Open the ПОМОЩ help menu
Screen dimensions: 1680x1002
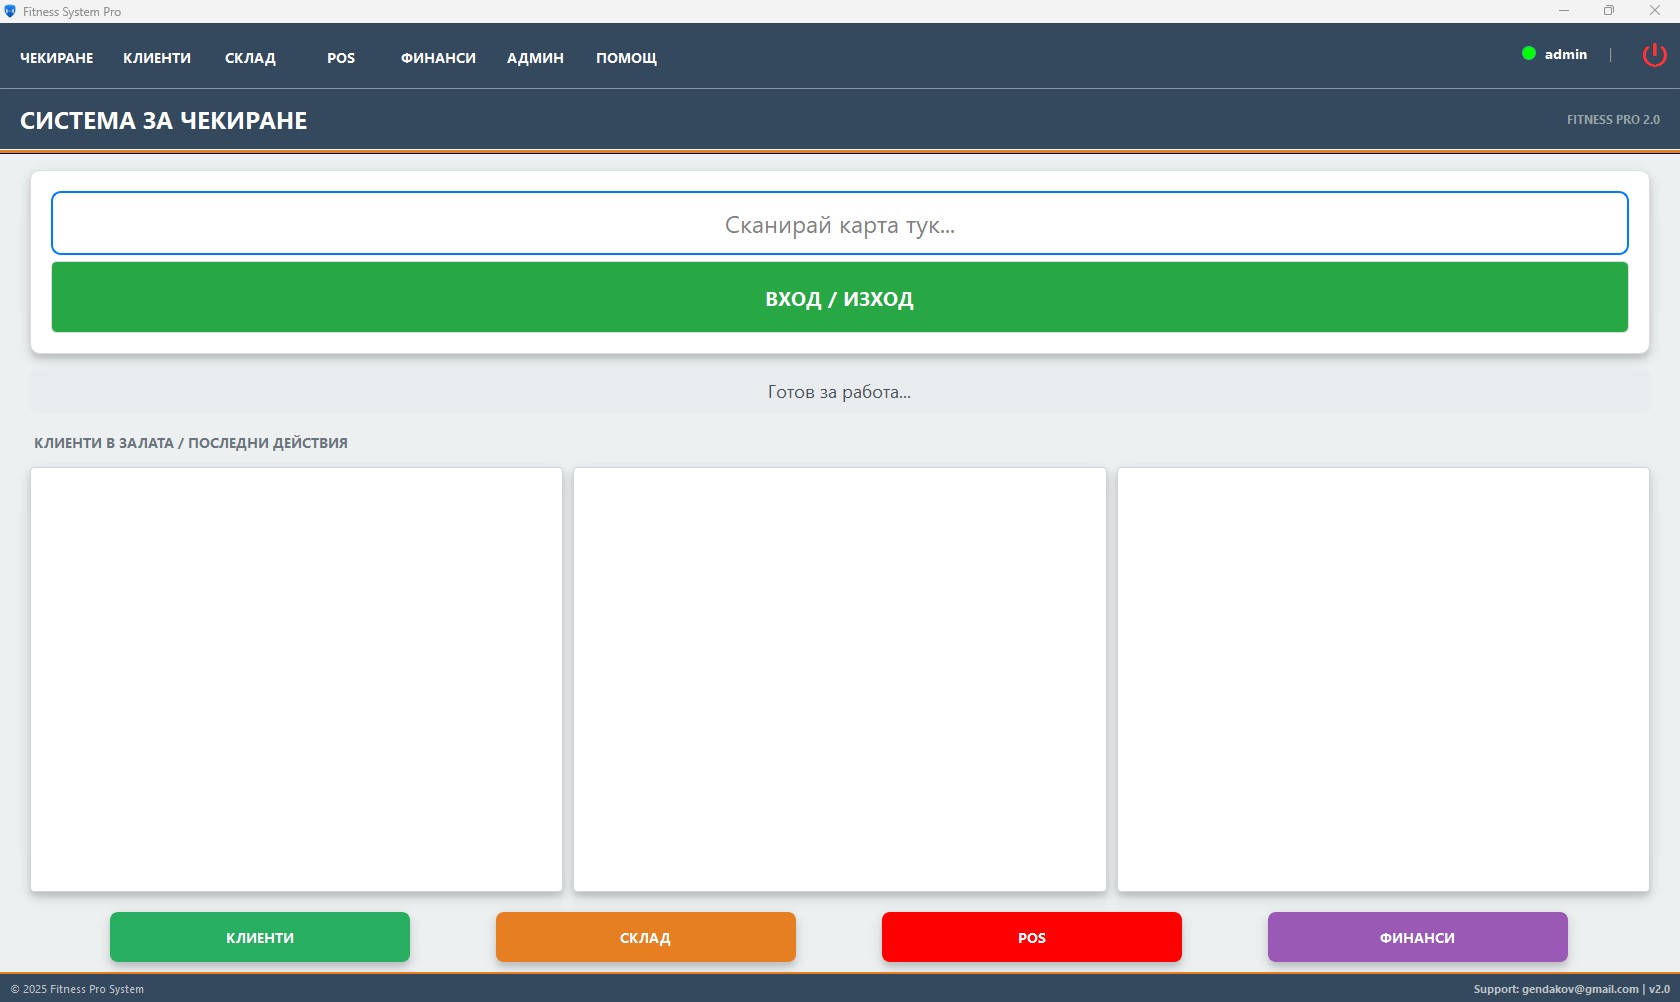(x=626, y=58)
